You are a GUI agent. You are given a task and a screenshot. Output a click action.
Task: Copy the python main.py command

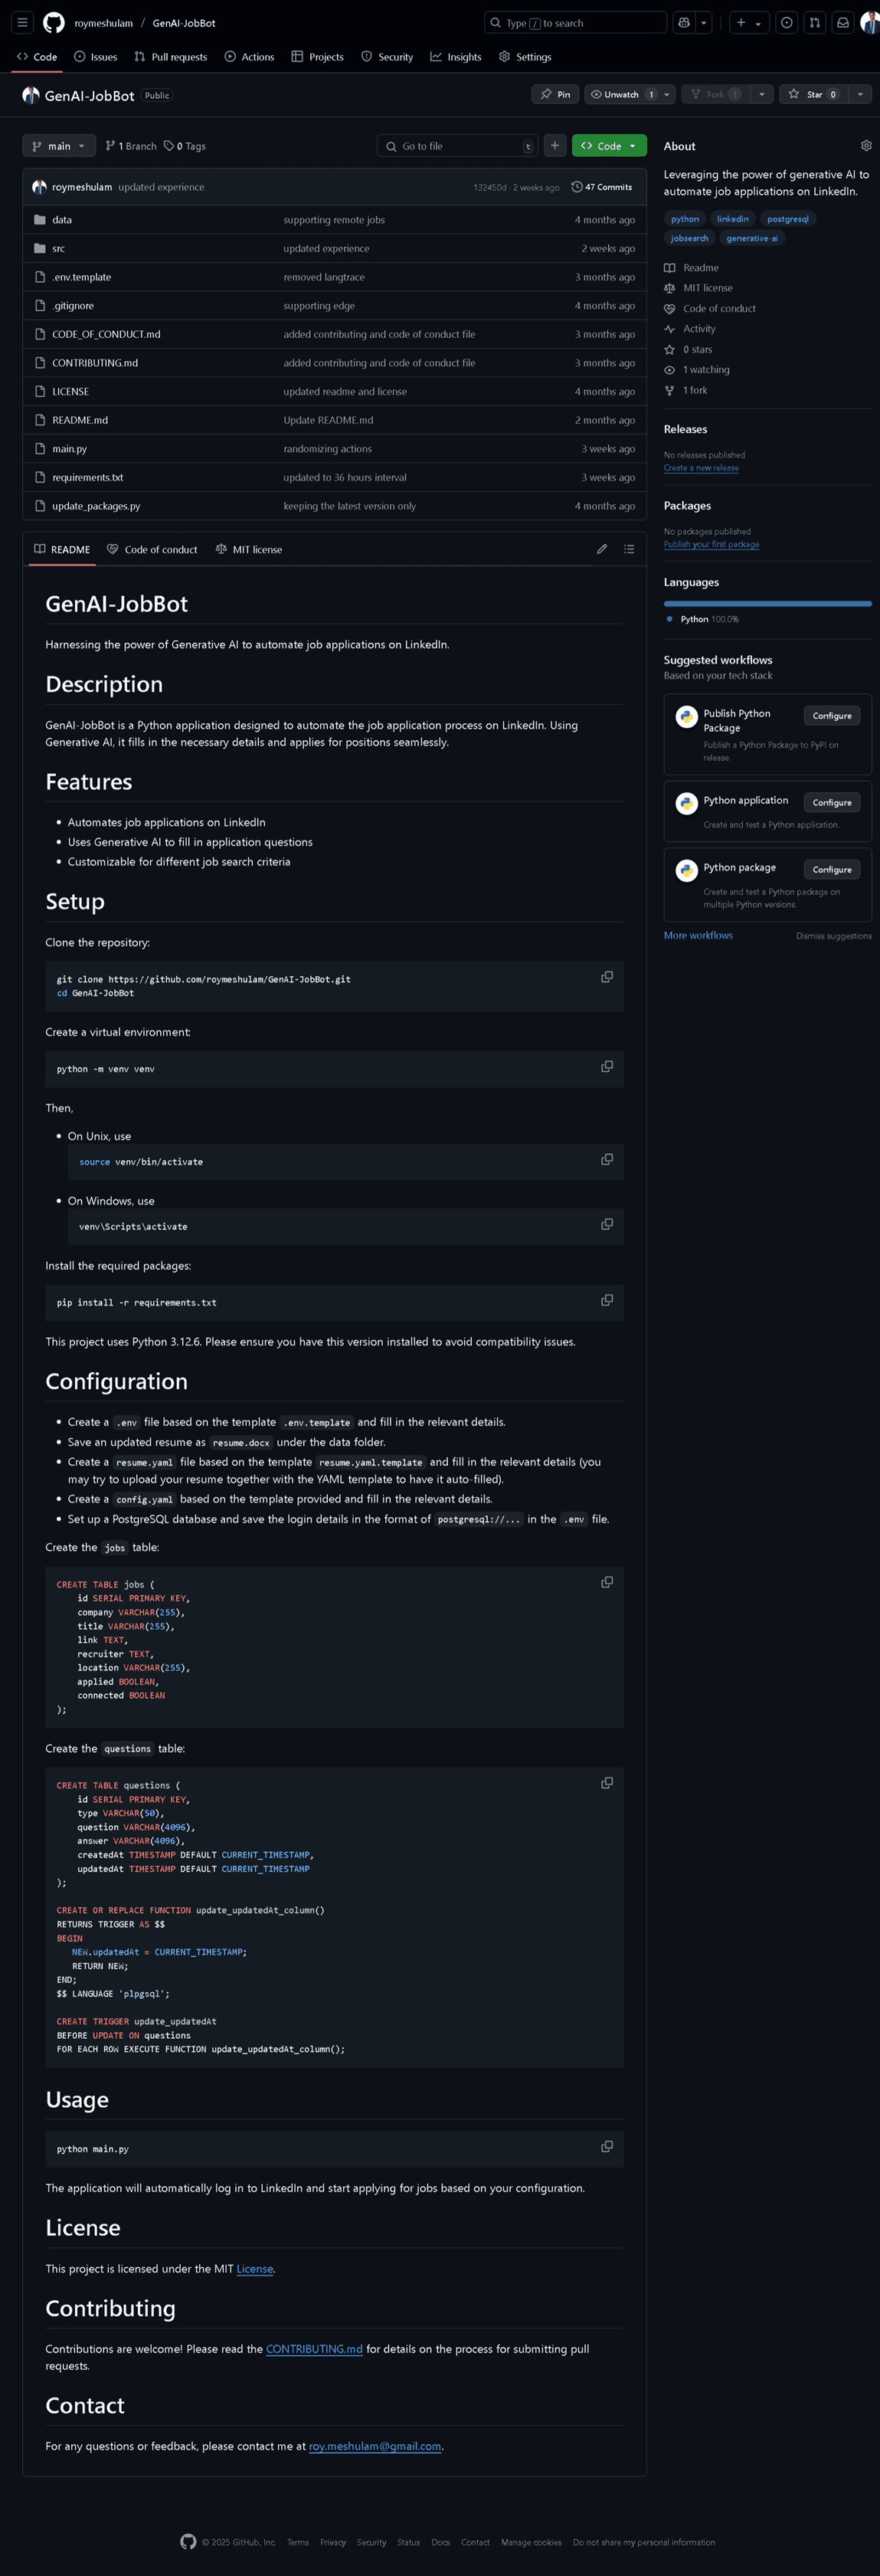[x=607, y=2147]
